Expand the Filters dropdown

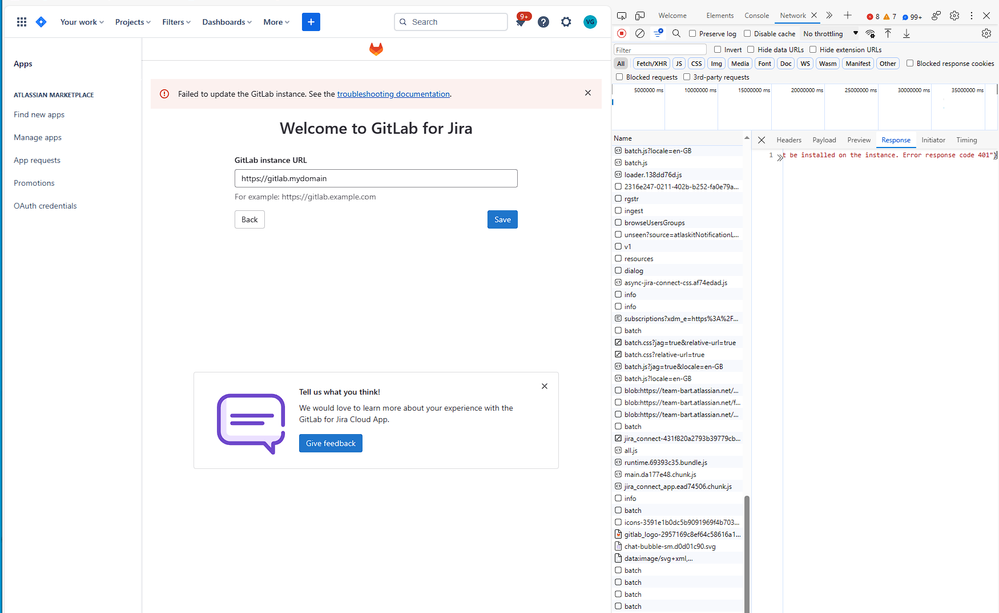click(176, 22)
